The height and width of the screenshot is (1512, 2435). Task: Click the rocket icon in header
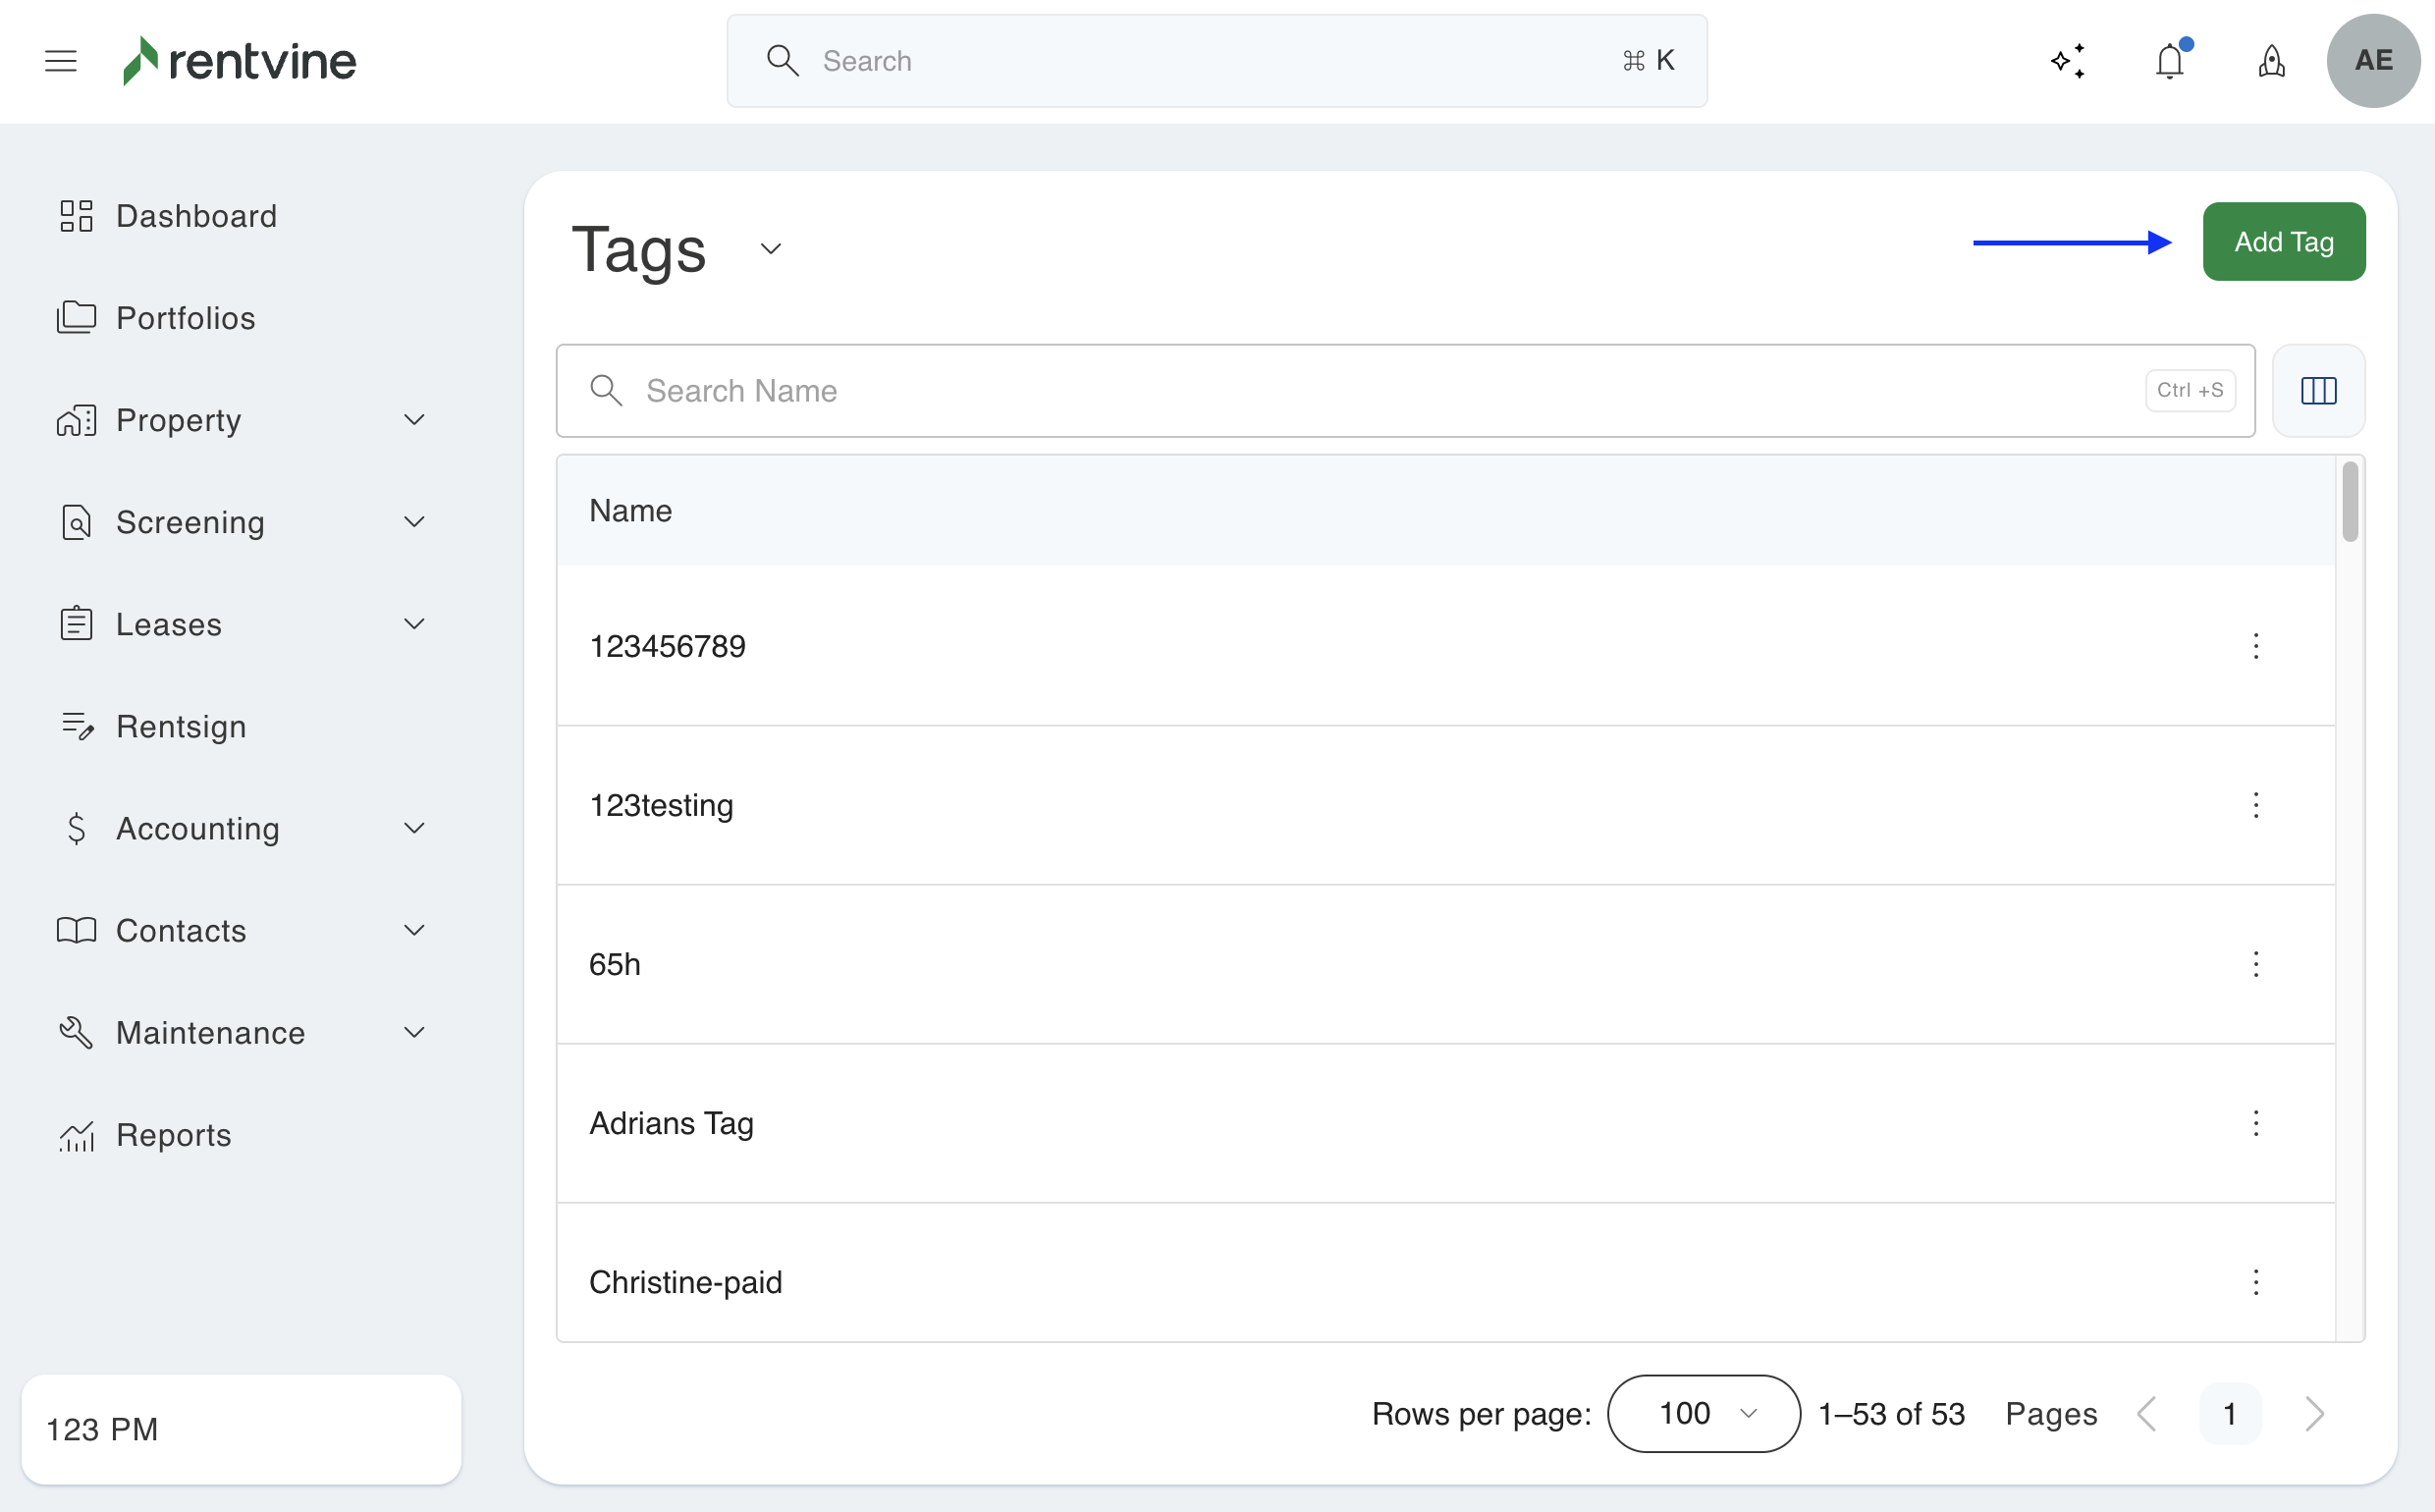coord(2271,61)
